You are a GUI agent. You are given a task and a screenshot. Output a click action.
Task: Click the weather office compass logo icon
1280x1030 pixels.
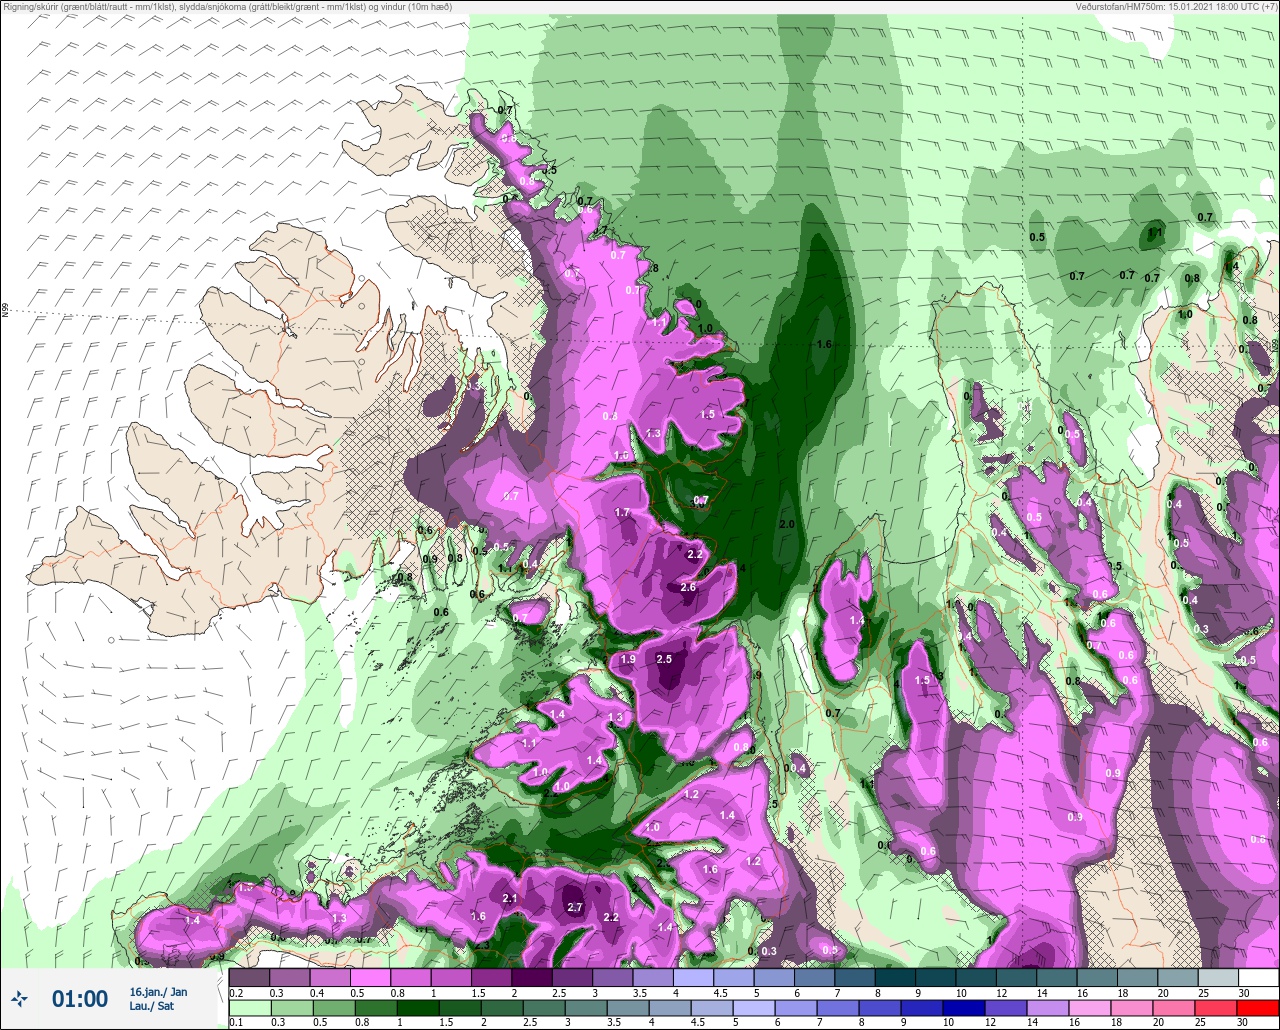click(19, 998)
